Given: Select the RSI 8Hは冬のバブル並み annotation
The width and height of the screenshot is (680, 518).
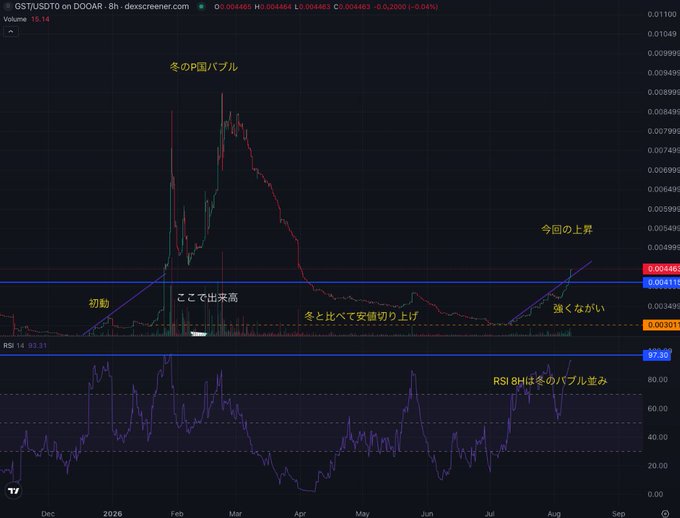Looking at the screenshot, I should (550, 381).
